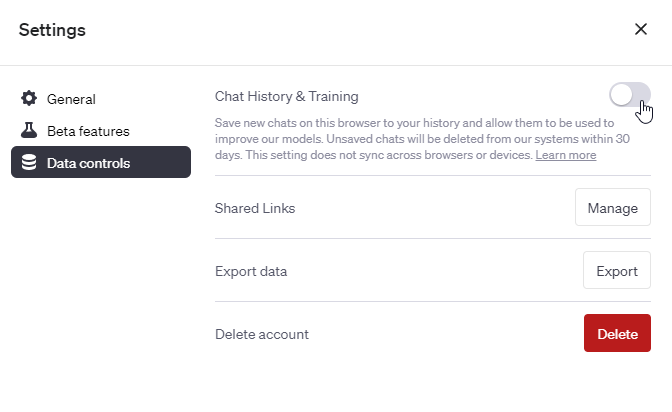Open the General settings tab
672x412 pixels.
tap(71, 99)
